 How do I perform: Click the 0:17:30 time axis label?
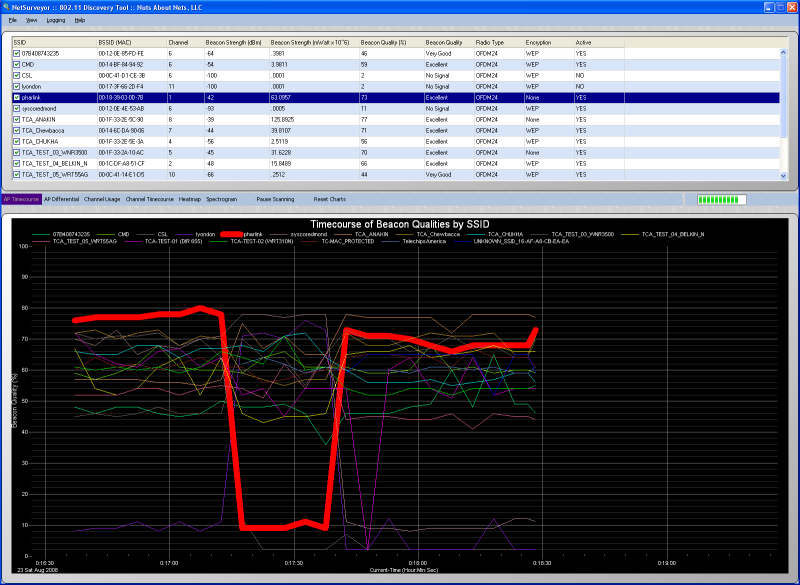click(294, 563)
